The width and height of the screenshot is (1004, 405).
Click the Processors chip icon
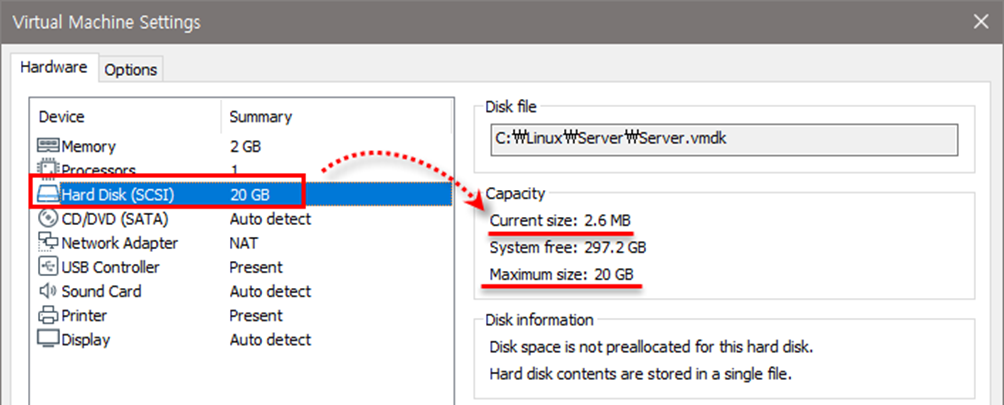pyautogui.click(x=48, y=169)
